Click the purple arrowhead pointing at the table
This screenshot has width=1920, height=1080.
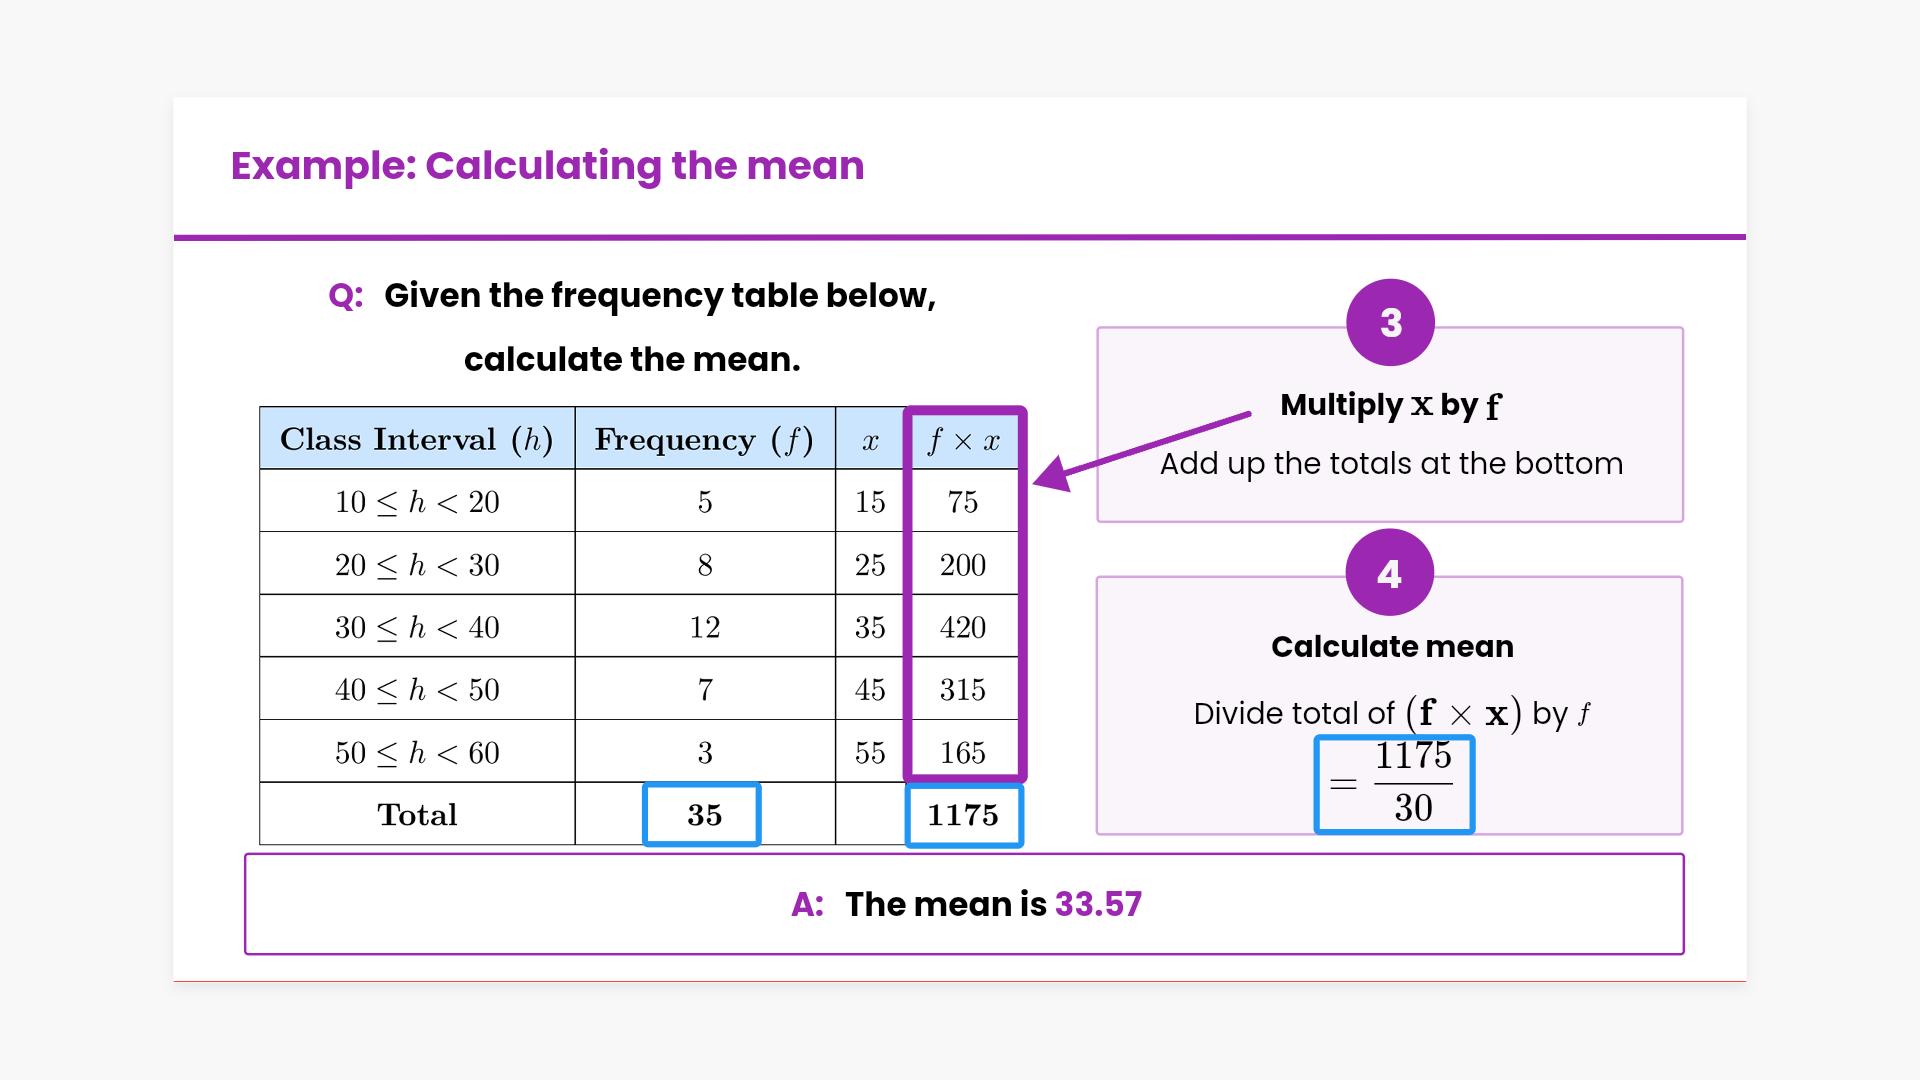(1052, 475)
